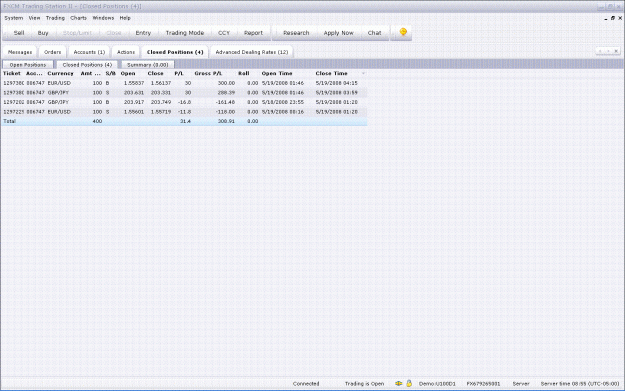Open the Help menu

click(x=125, y=18)
